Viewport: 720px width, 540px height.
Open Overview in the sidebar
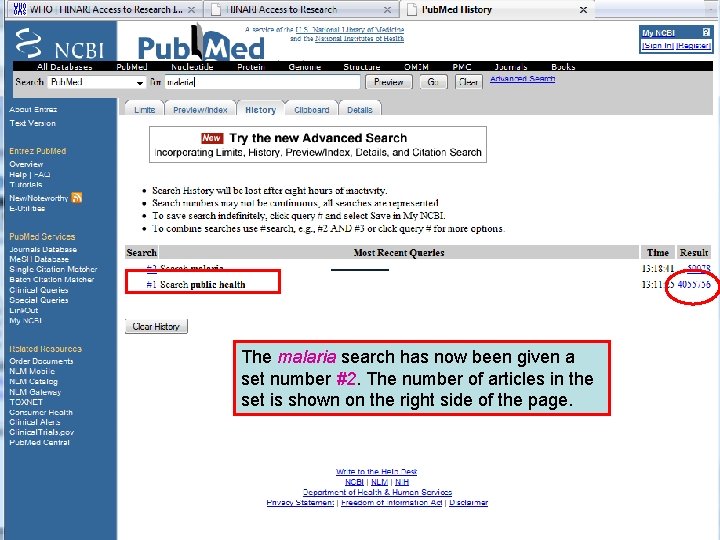pyautogui.click(x=26, y=164)
